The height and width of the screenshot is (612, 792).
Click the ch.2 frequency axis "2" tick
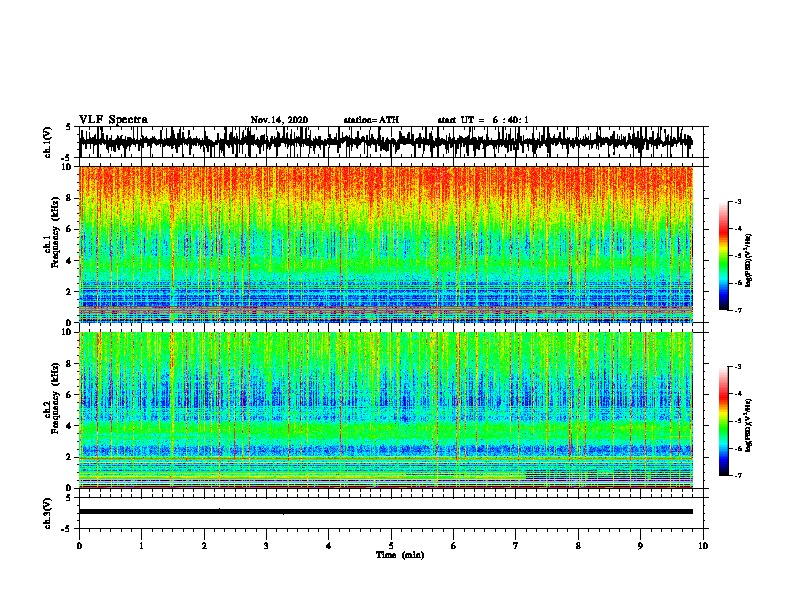point(69,457)
